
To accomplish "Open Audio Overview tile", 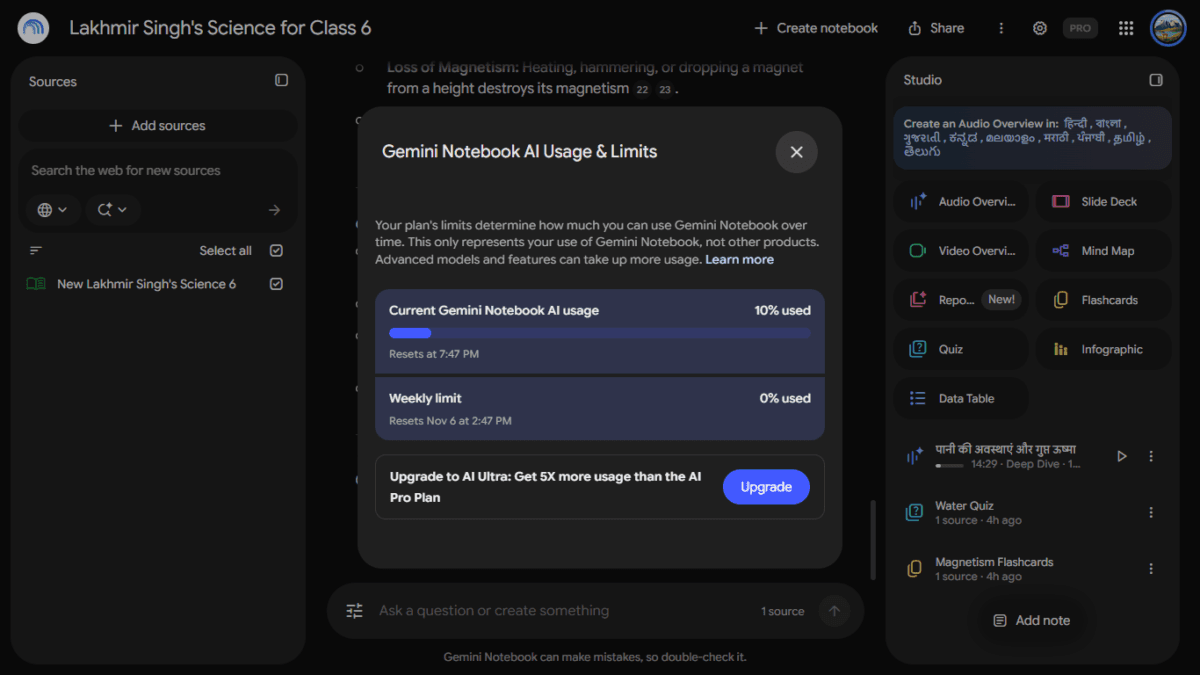I will (961, 201).
